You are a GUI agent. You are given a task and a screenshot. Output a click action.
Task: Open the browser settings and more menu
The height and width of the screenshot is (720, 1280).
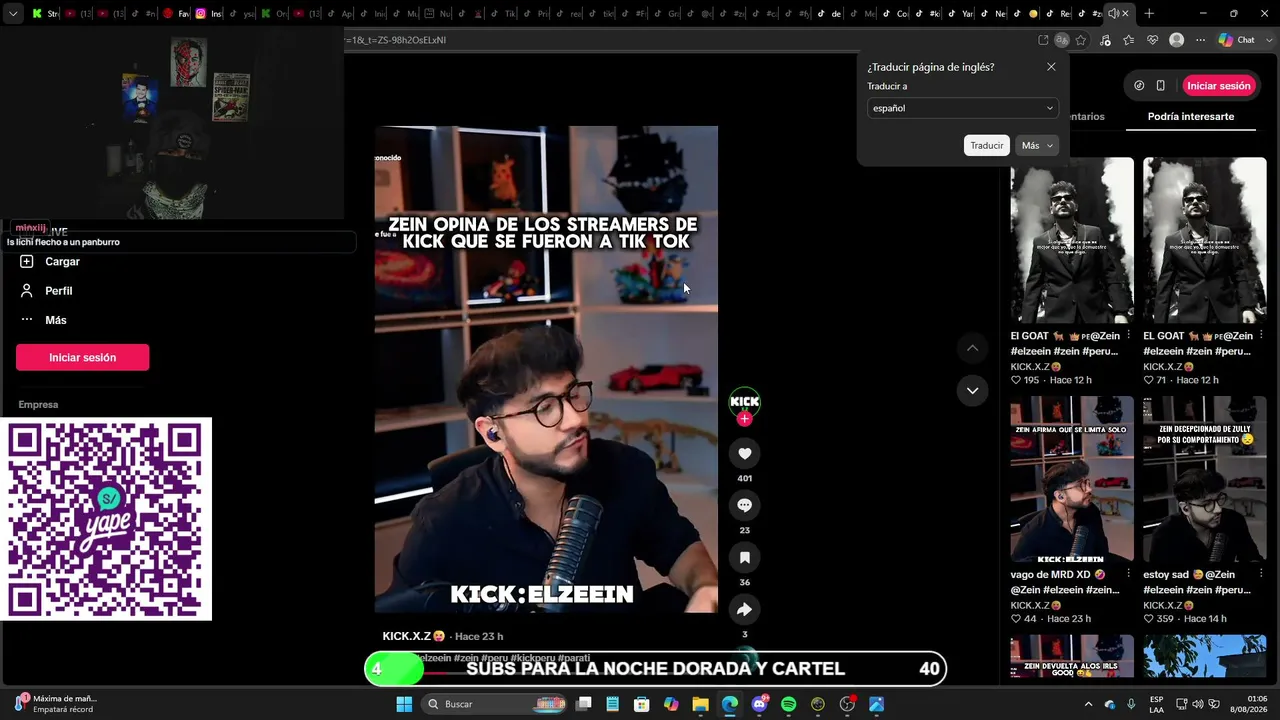pos(1200,40)
